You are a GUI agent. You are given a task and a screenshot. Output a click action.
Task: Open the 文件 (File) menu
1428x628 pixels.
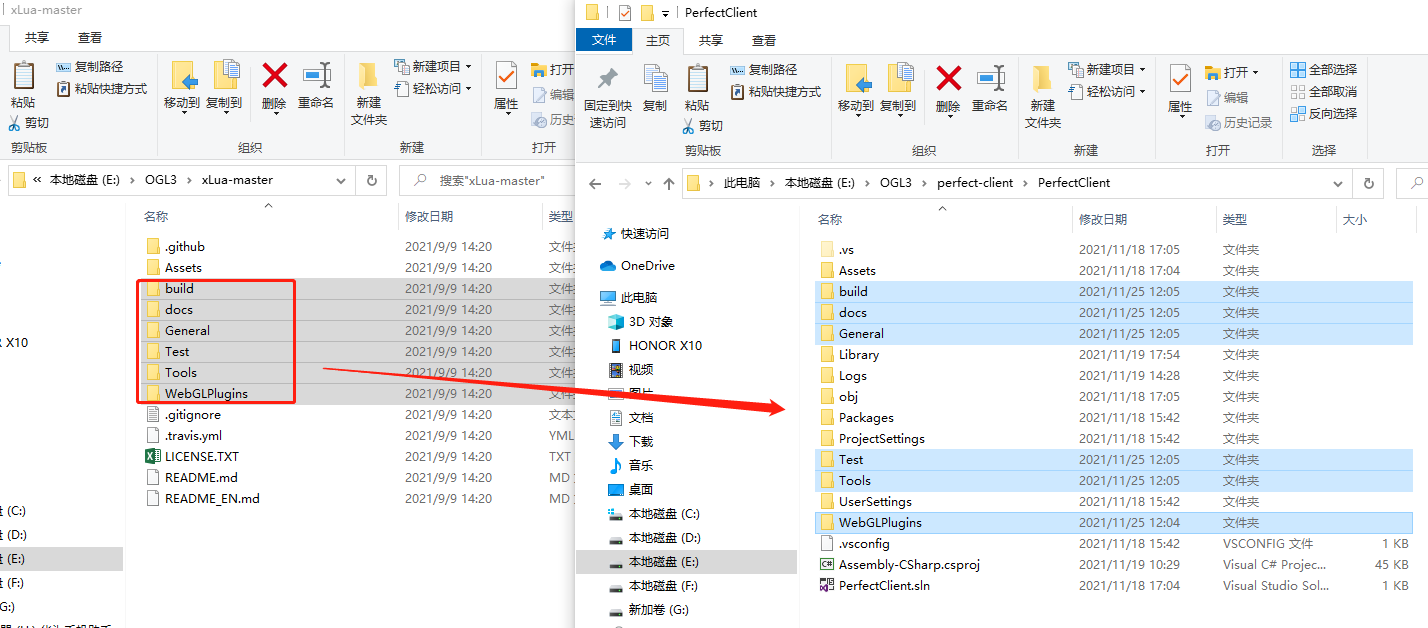click(x=604, y=40)
